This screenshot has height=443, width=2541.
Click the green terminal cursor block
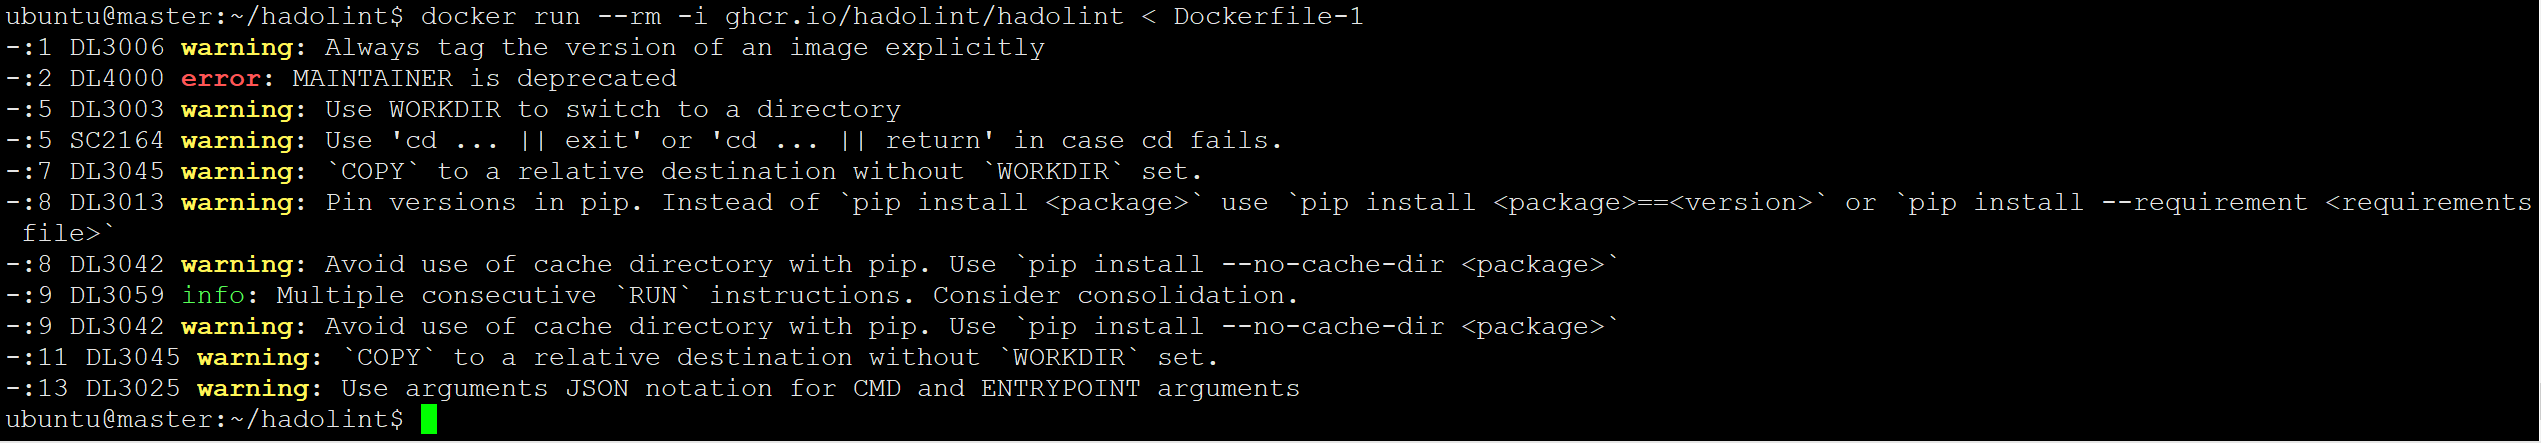[x=429, y=419]
